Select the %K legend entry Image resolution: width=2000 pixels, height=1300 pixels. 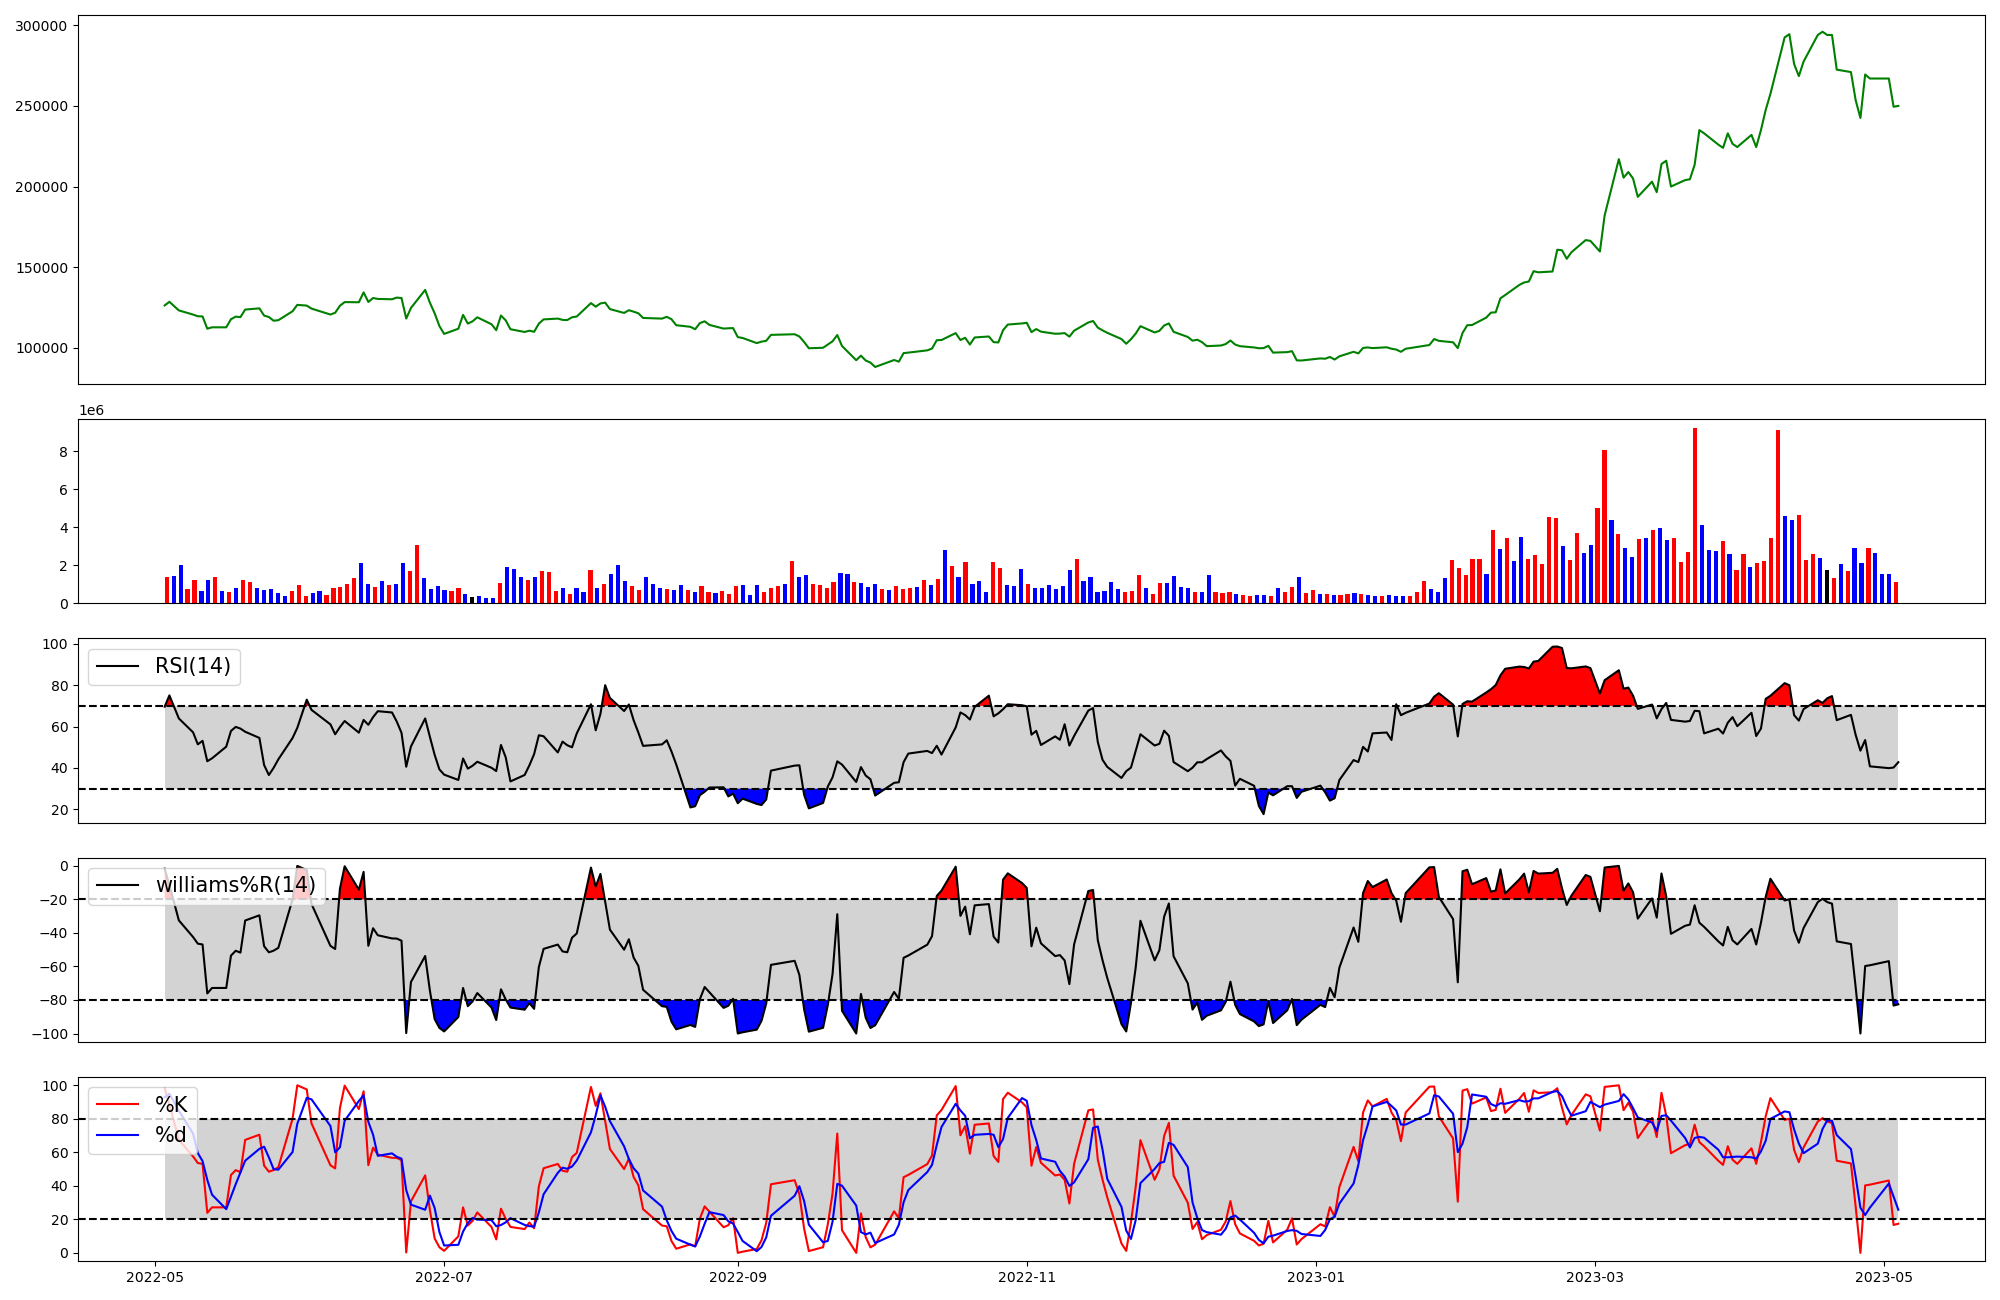coord(171,1104)
